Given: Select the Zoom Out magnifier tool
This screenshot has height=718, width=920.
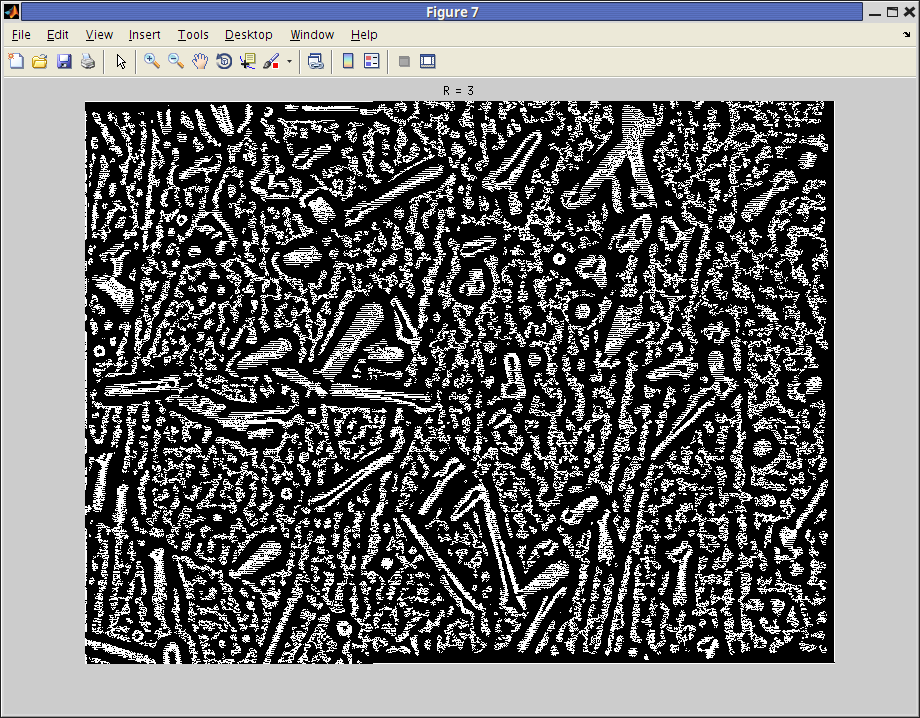Looking at the screenshot, I should (x=176, y=61).
